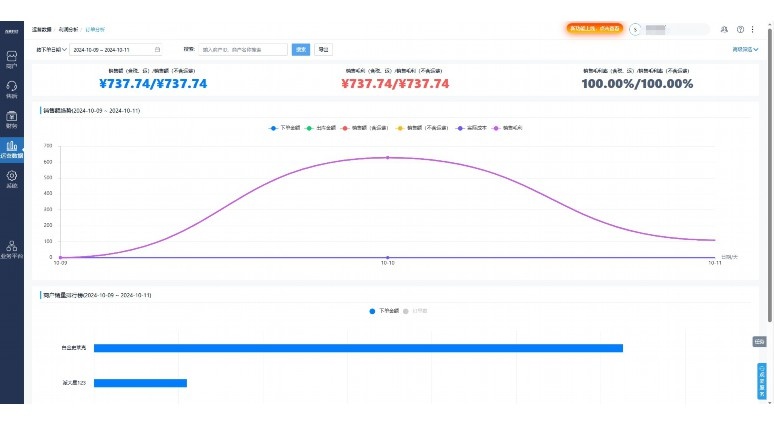Click the customer sales ranking panel title
This screenshot has height=425, width=774.
click(97, 295)
